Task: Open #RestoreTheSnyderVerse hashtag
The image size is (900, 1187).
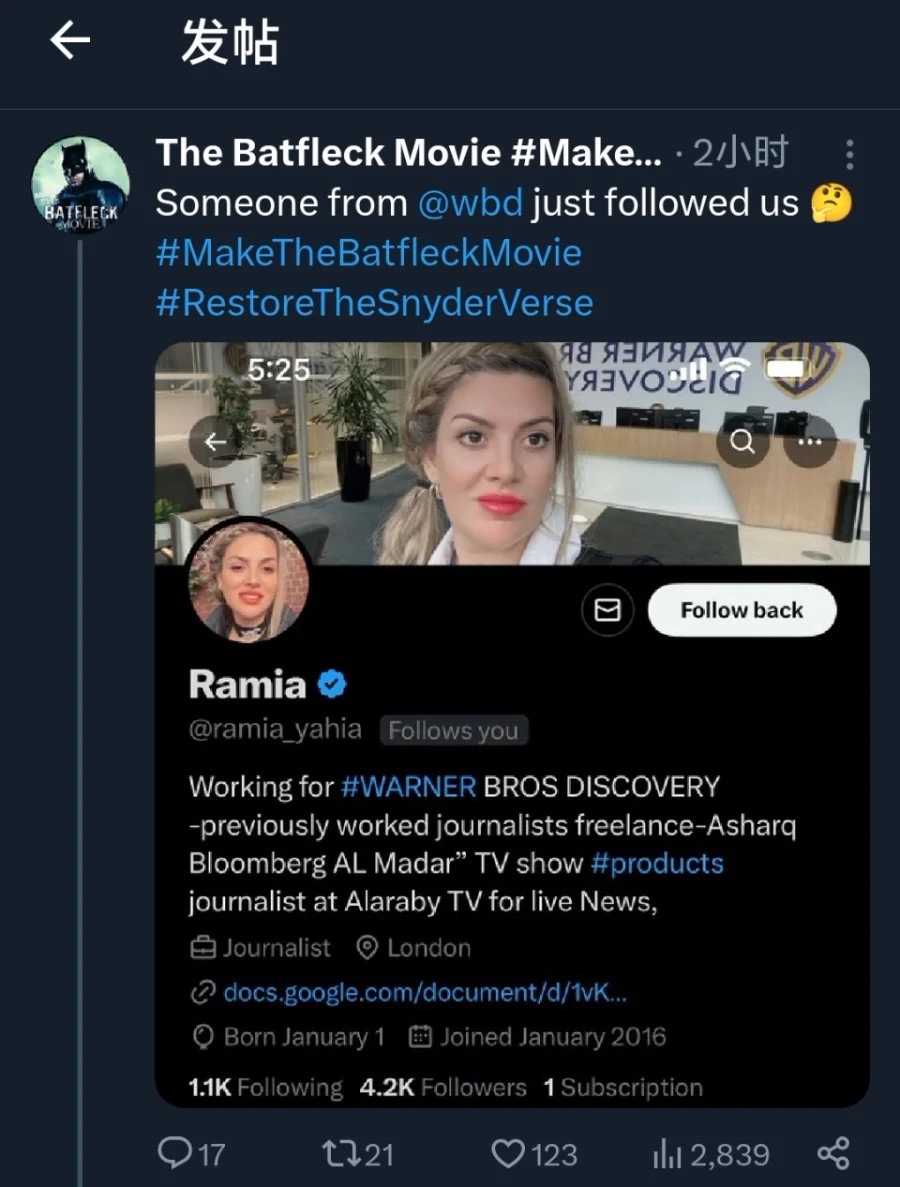Action: (x=375, y=302)
